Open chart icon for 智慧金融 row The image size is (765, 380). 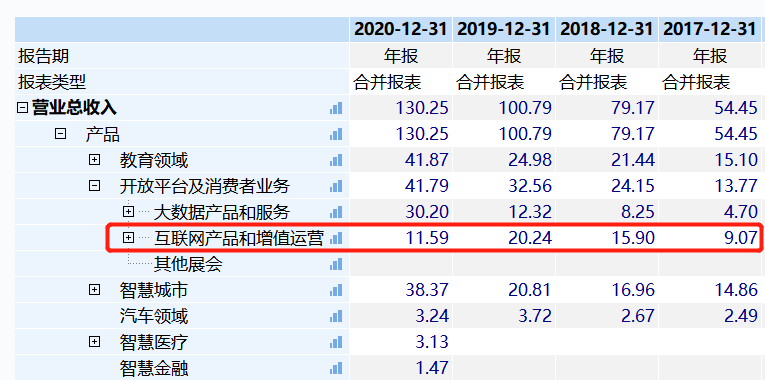tap(336, 368)
